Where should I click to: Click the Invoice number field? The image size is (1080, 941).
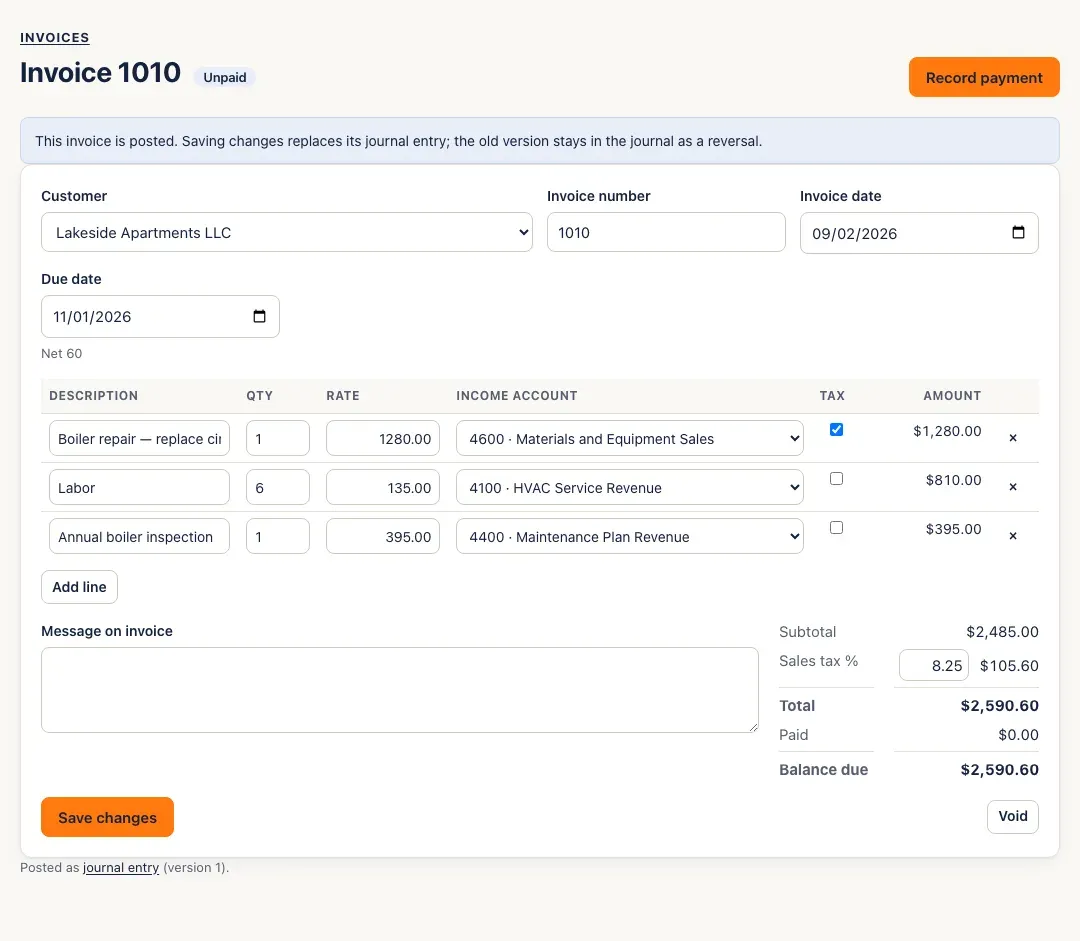tap(666, 232)
